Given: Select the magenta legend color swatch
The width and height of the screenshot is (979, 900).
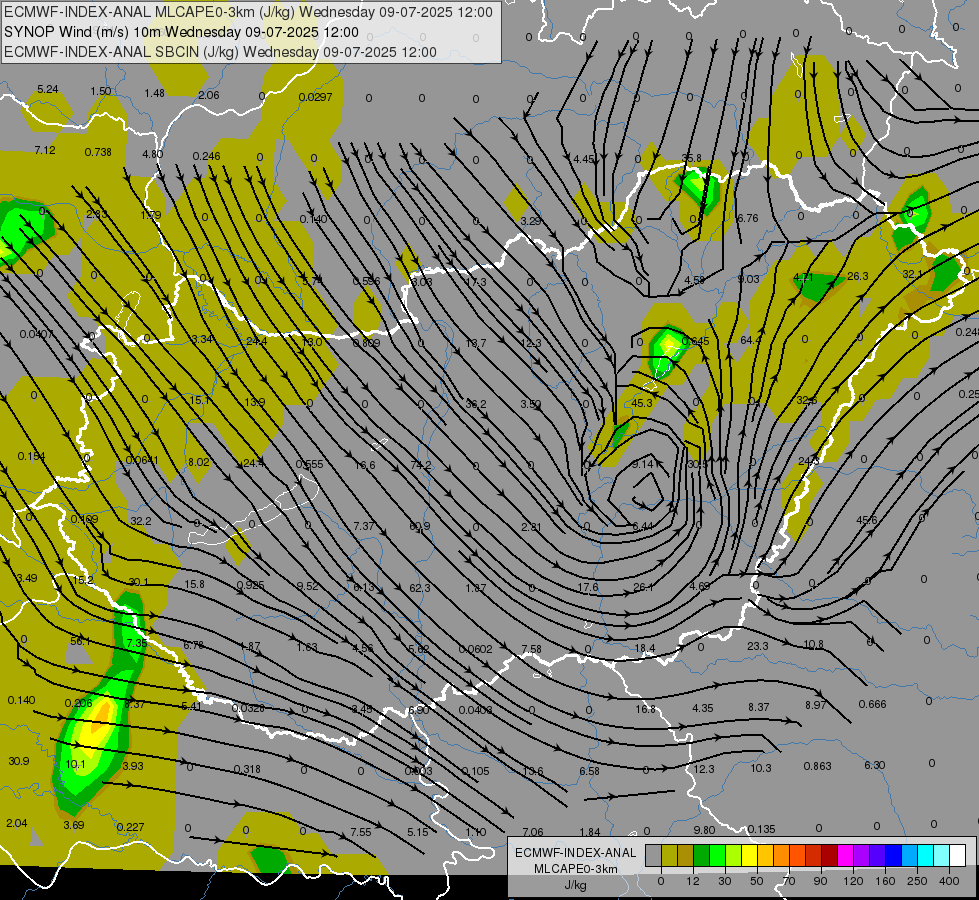Looking at the screenshot, I should tap(845, 855).
